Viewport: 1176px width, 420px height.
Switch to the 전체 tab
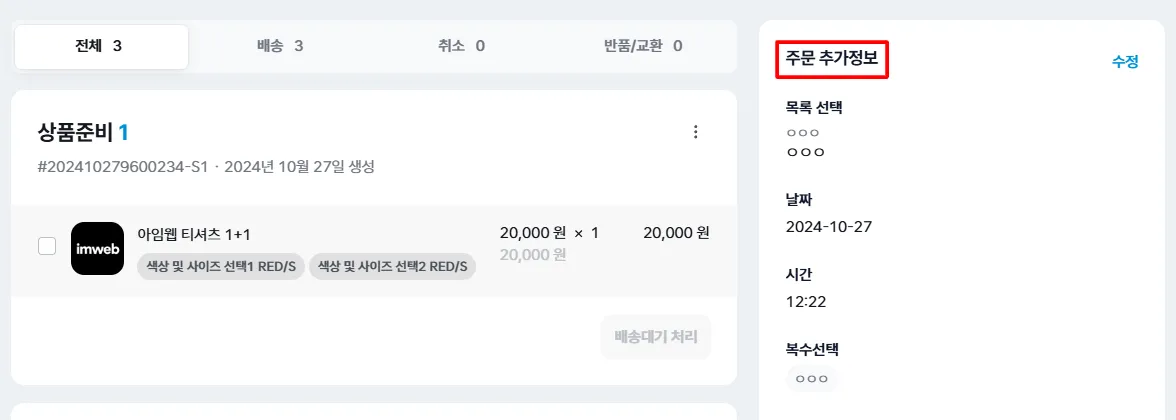pos(101,46)
